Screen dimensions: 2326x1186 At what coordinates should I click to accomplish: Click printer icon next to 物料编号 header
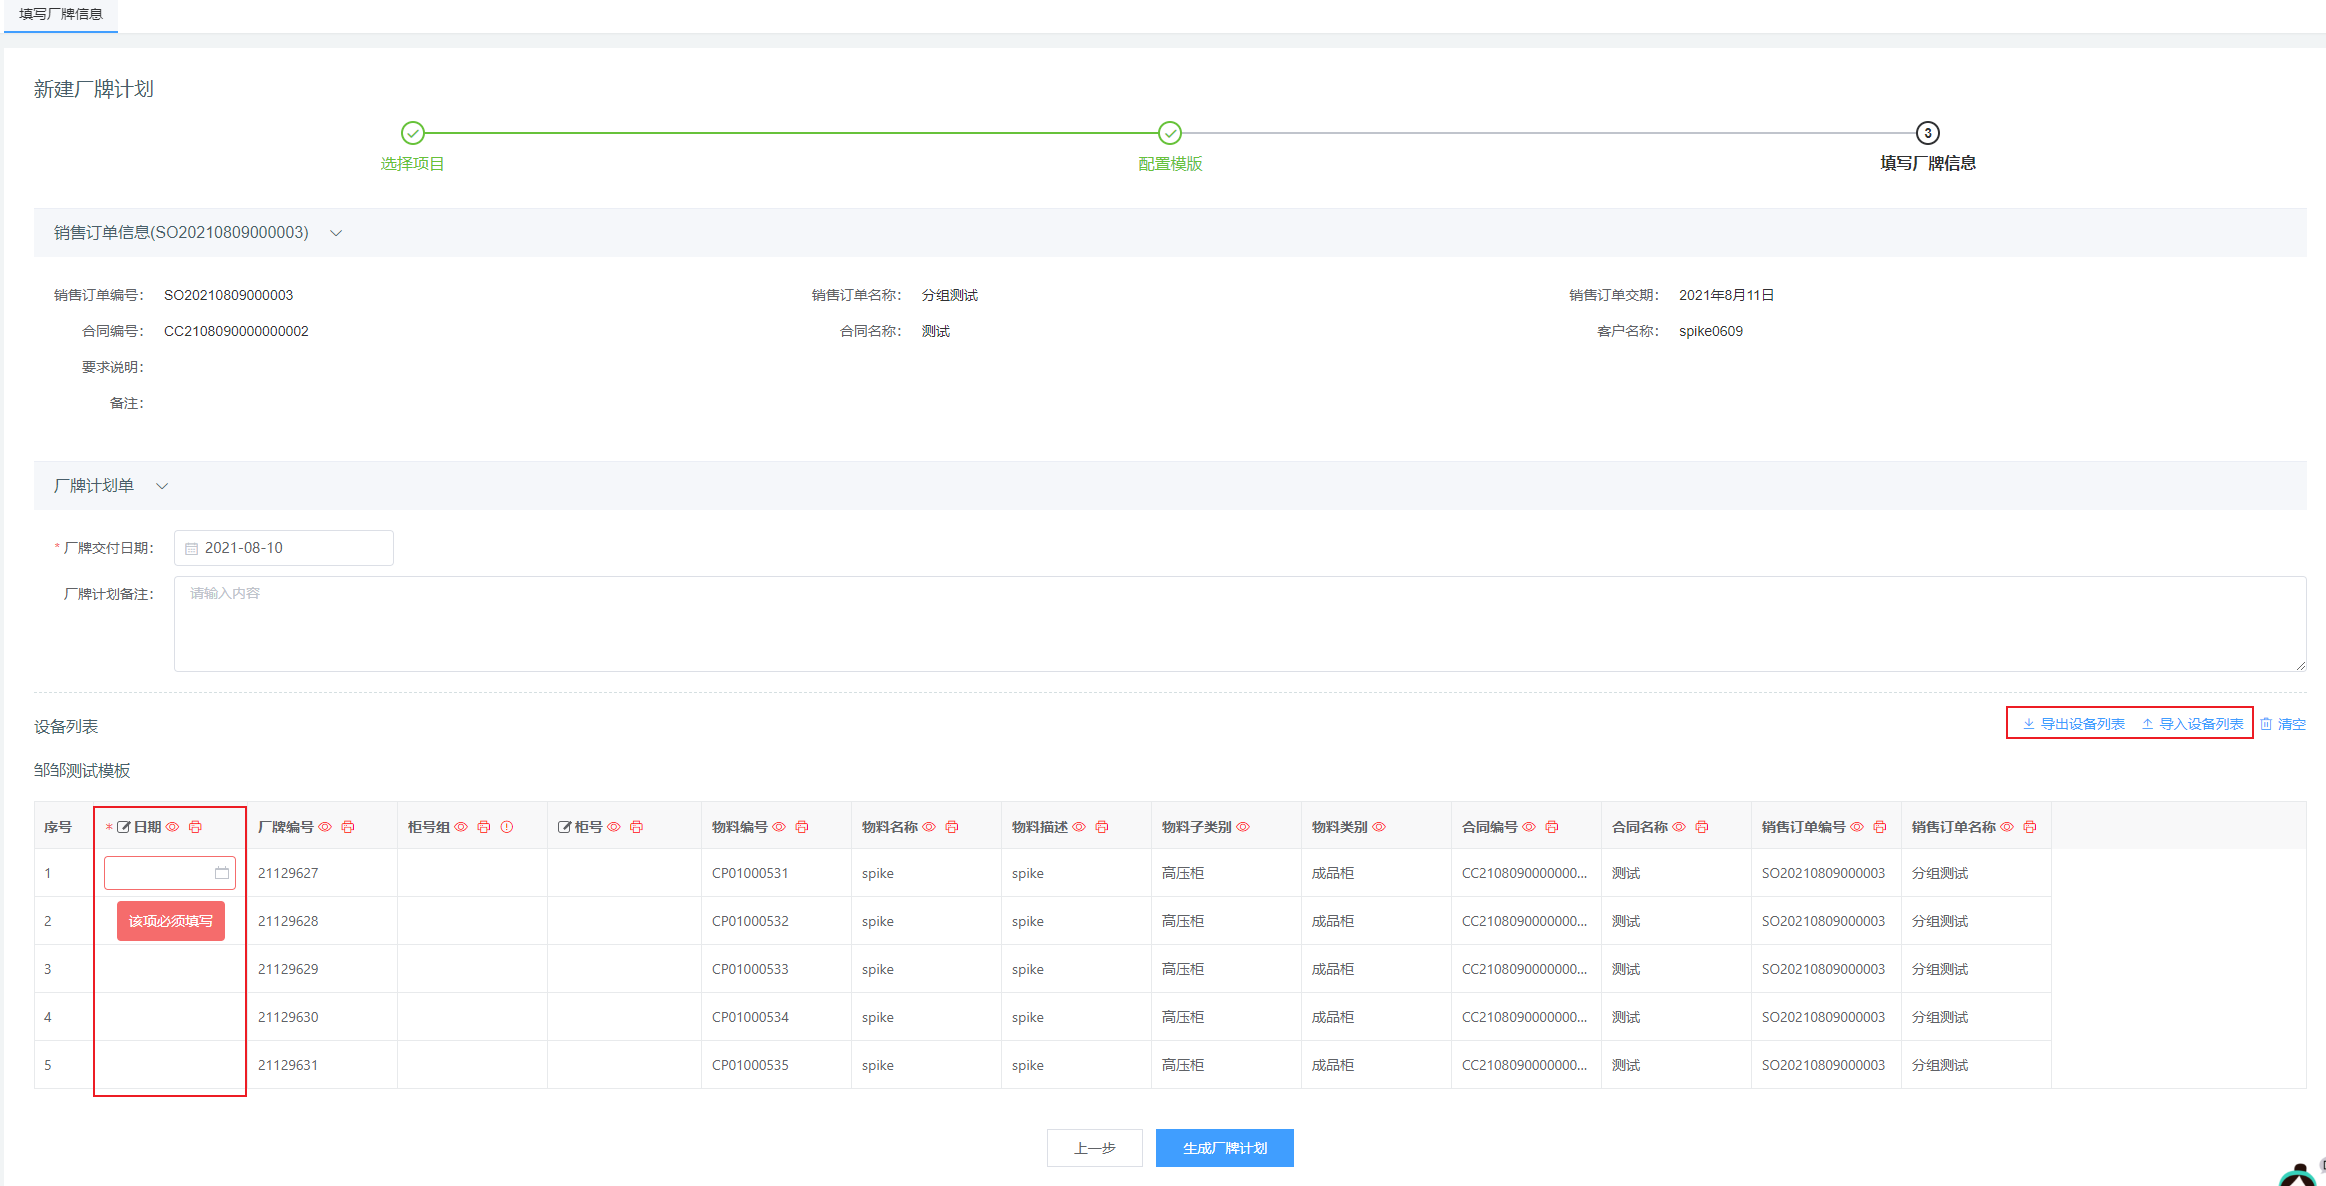[802, 827]
